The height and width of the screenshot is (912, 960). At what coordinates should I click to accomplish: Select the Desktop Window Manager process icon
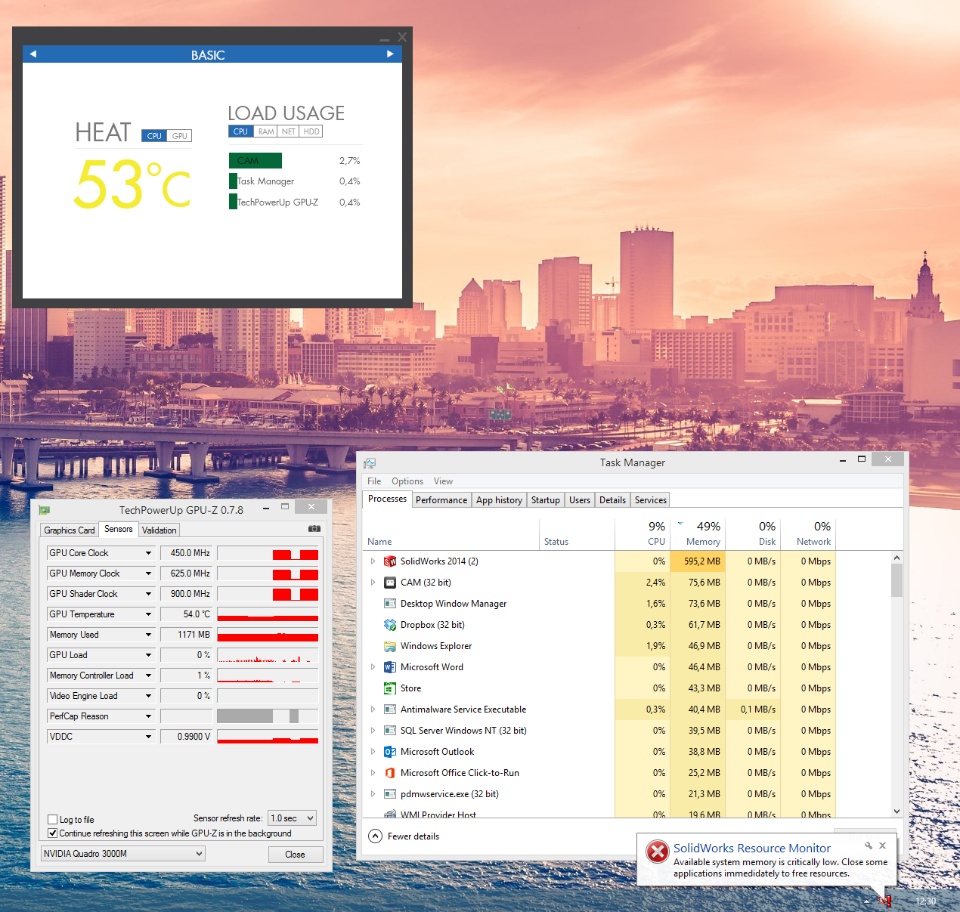389,604
